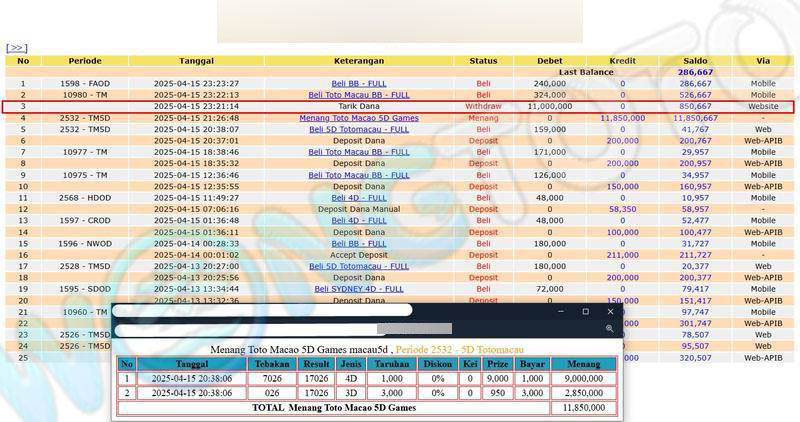Open Beli BB - FULL for 1598 - FAOD
The image size is (800, 422).
click(358, 84)
